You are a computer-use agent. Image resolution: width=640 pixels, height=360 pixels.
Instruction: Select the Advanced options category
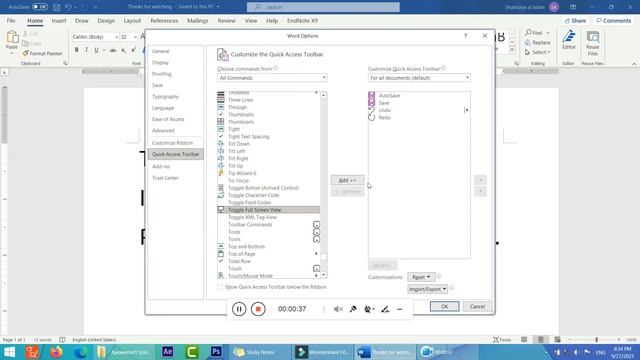tap(163, 131)
